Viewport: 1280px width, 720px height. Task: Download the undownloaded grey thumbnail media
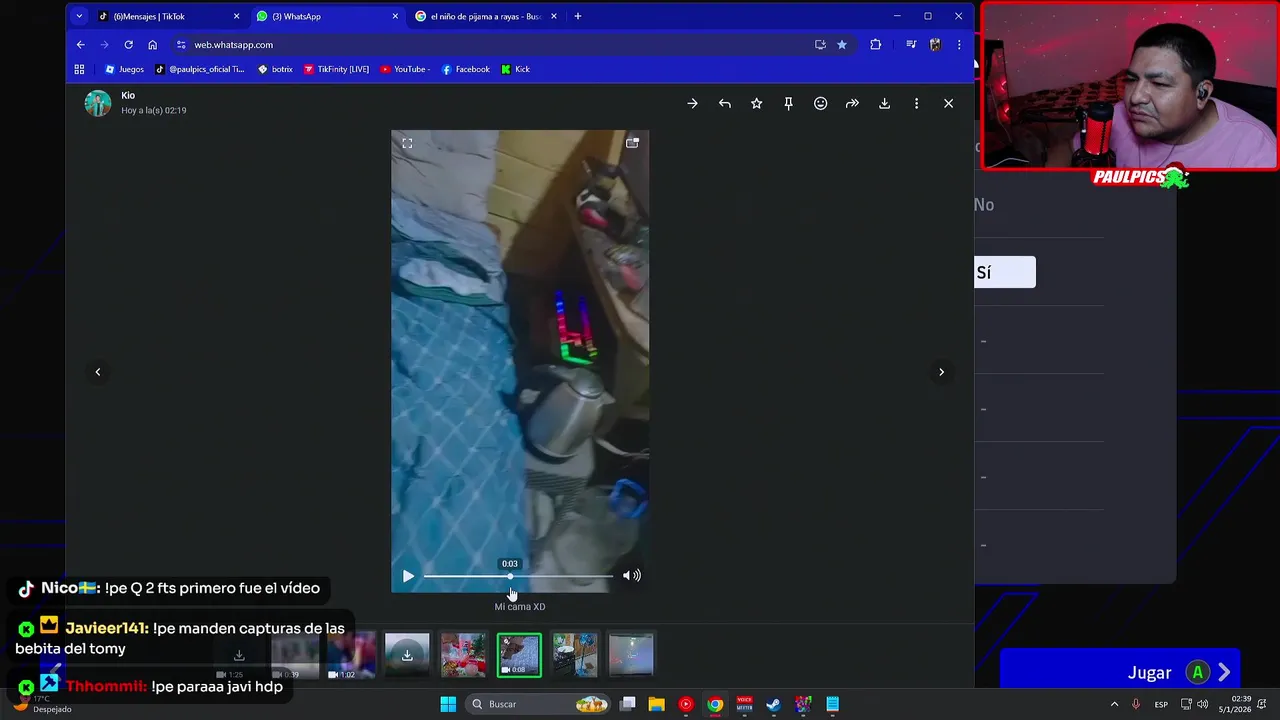tap(407, 656)
